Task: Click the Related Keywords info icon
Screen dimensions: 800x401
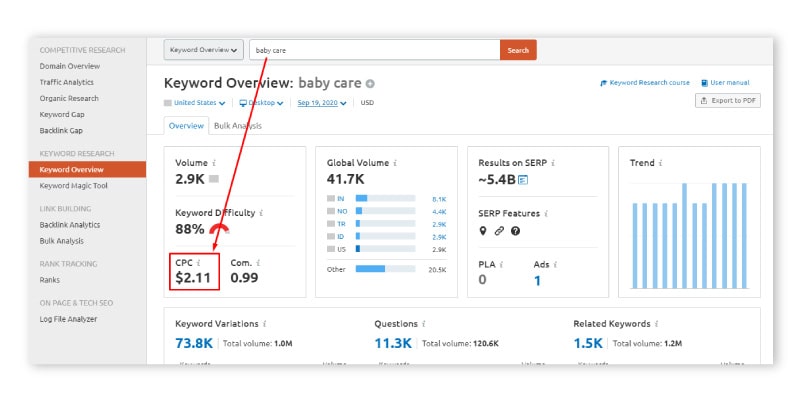Action: point(656,324)
